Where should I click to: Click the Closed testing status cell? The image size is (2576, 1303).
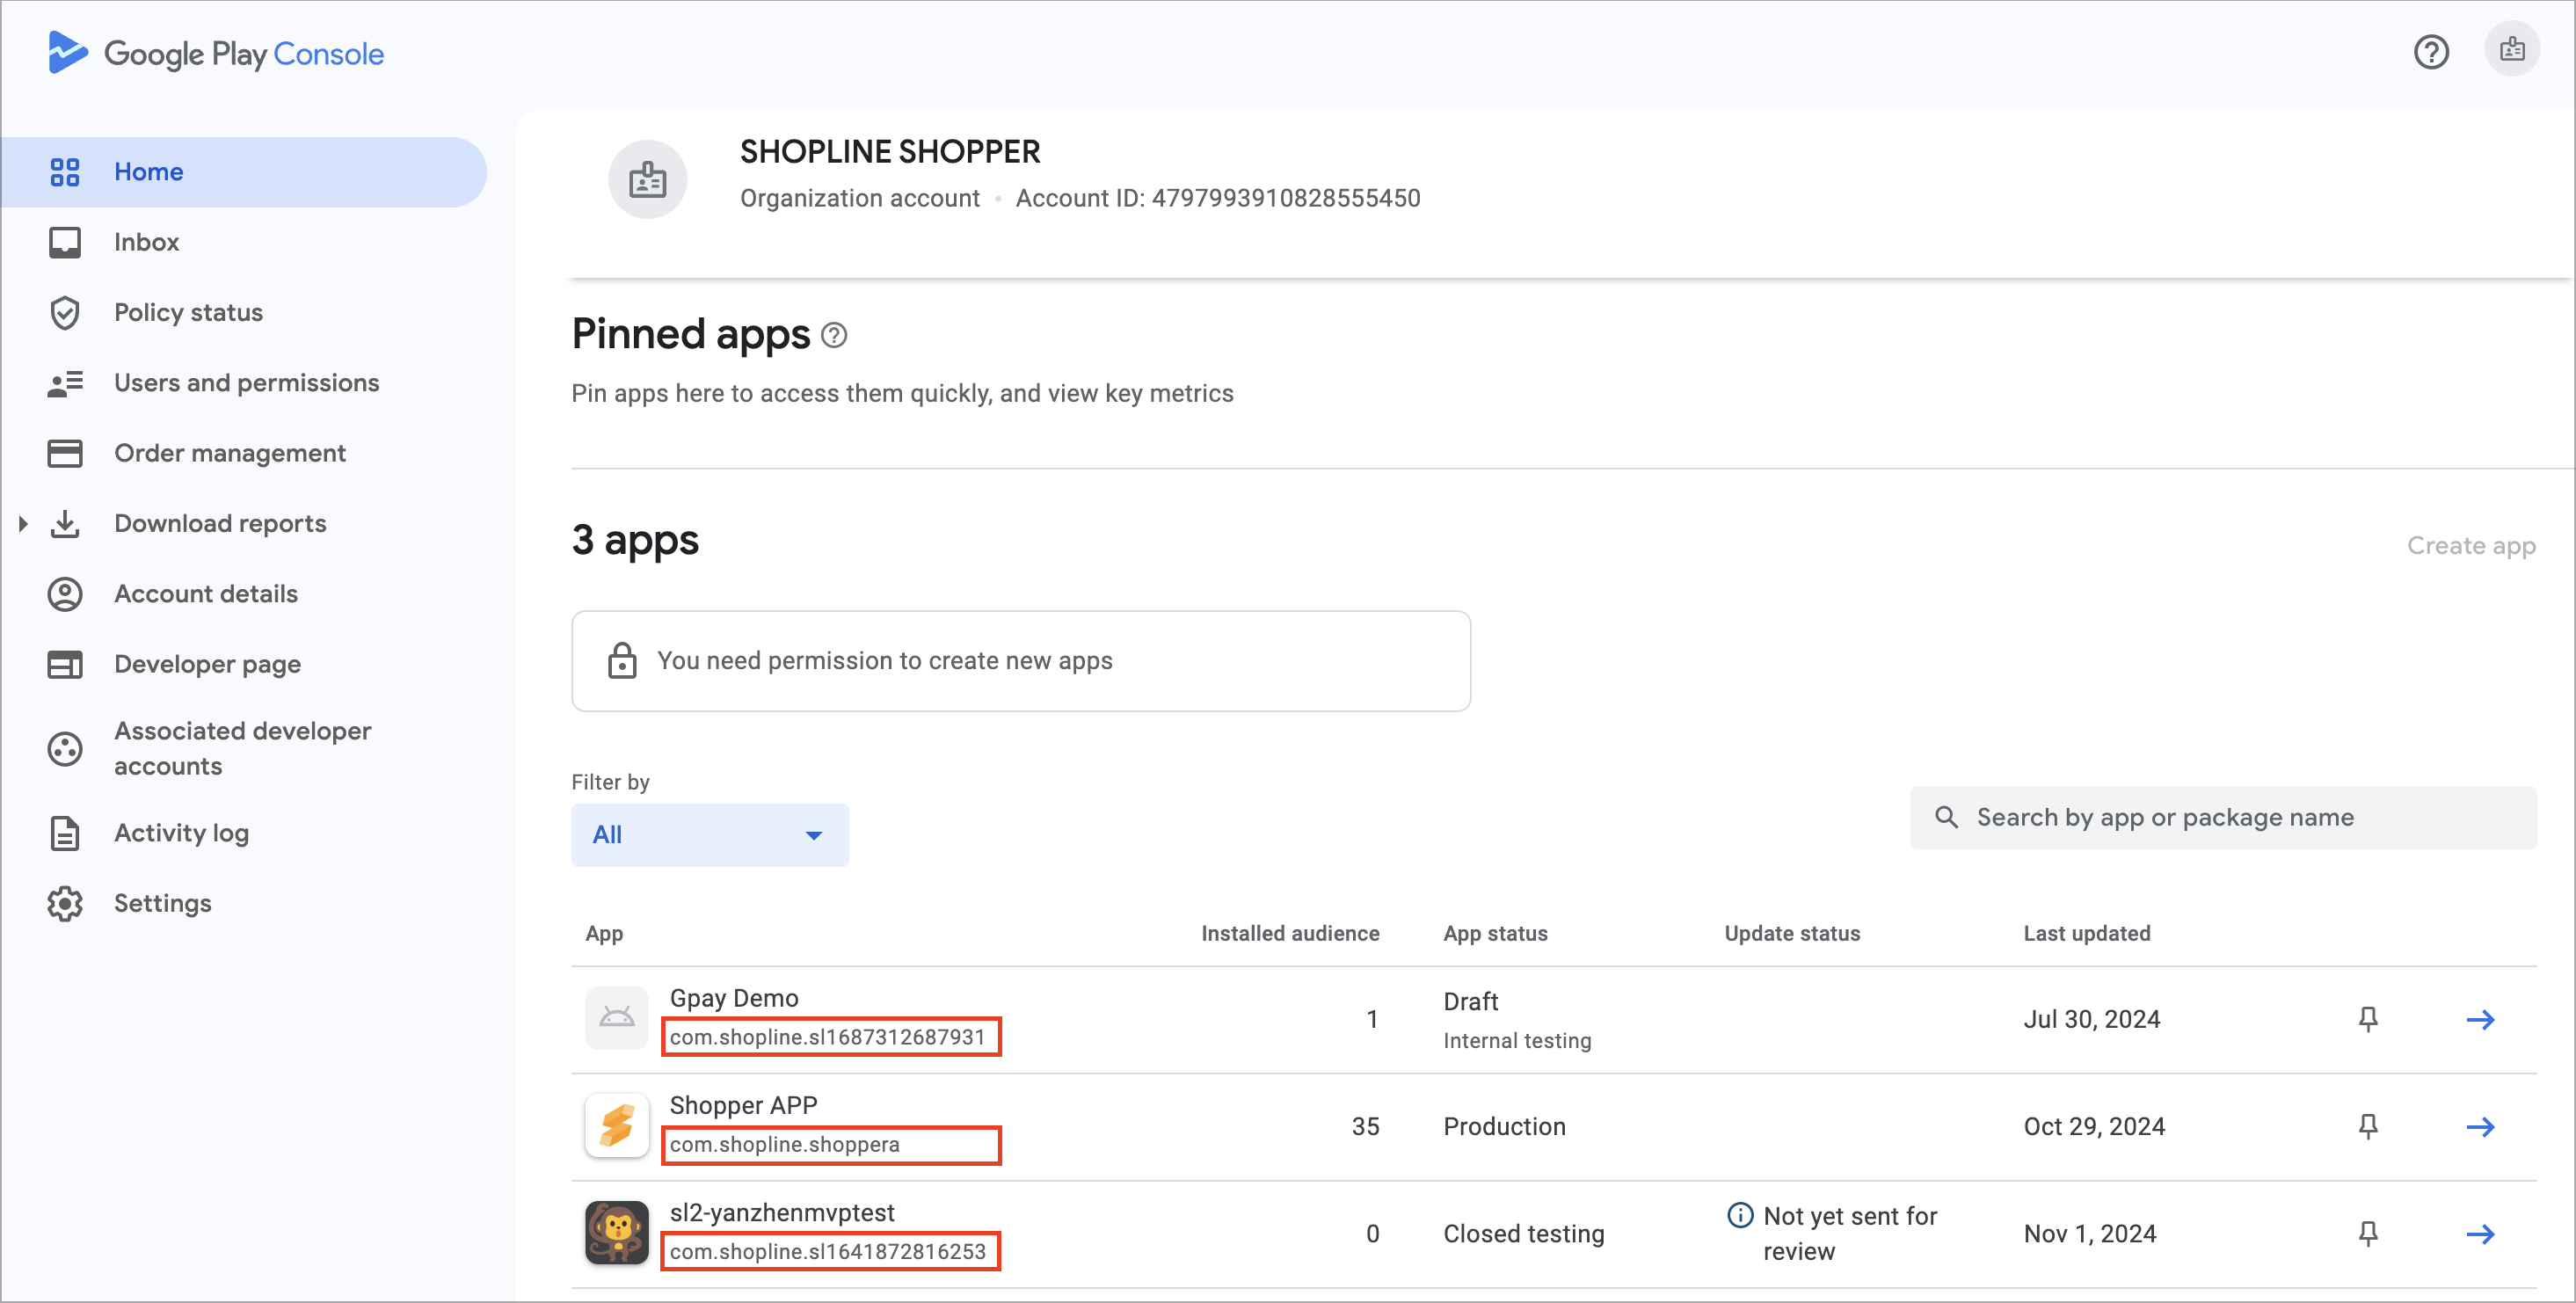(1524, 1233)
